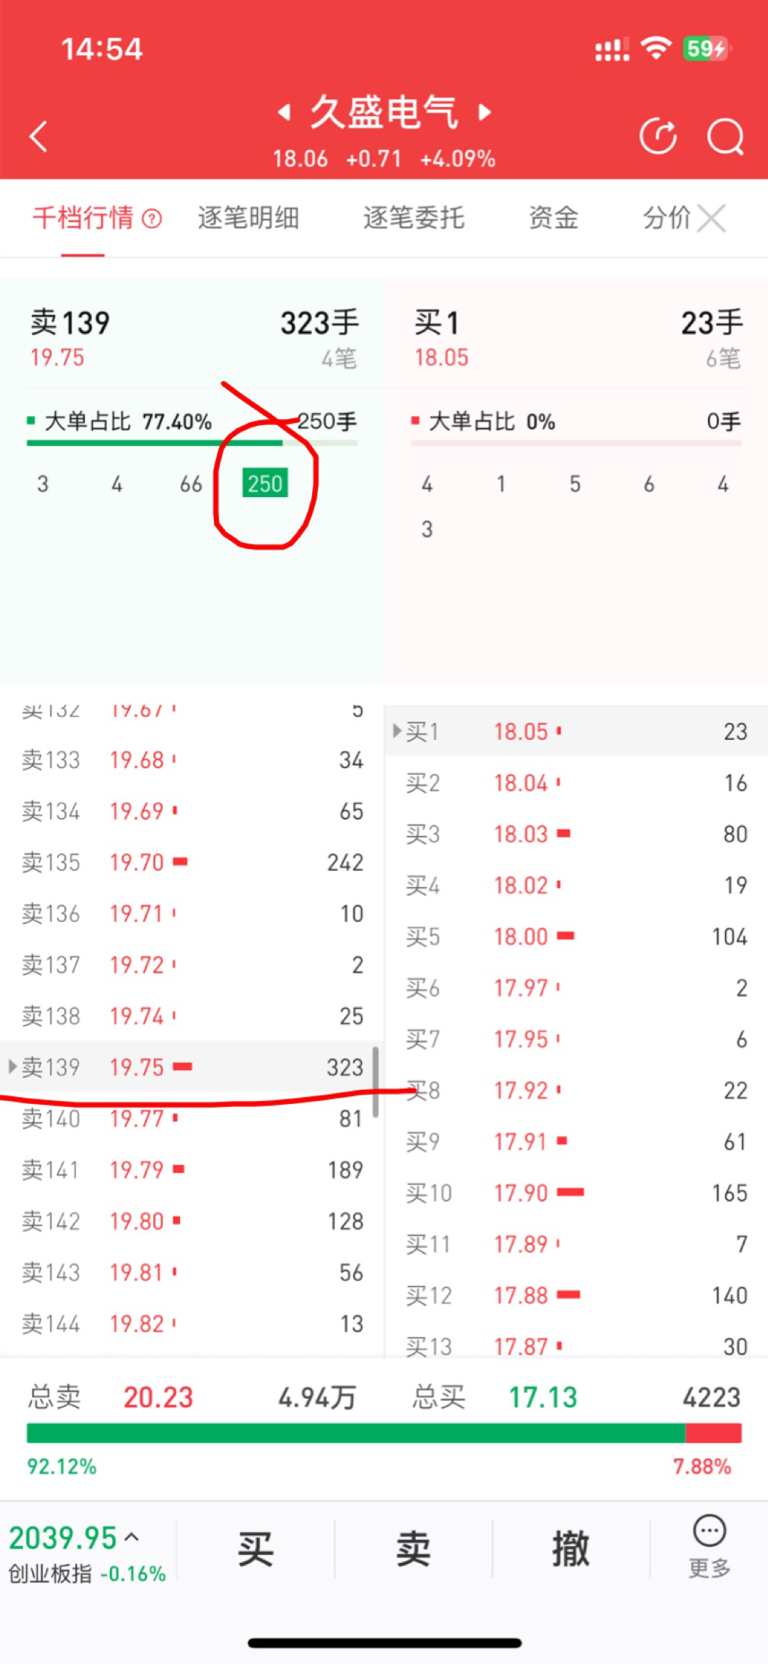Open the 逐笔明细 tab

click(x=248, y=218)
